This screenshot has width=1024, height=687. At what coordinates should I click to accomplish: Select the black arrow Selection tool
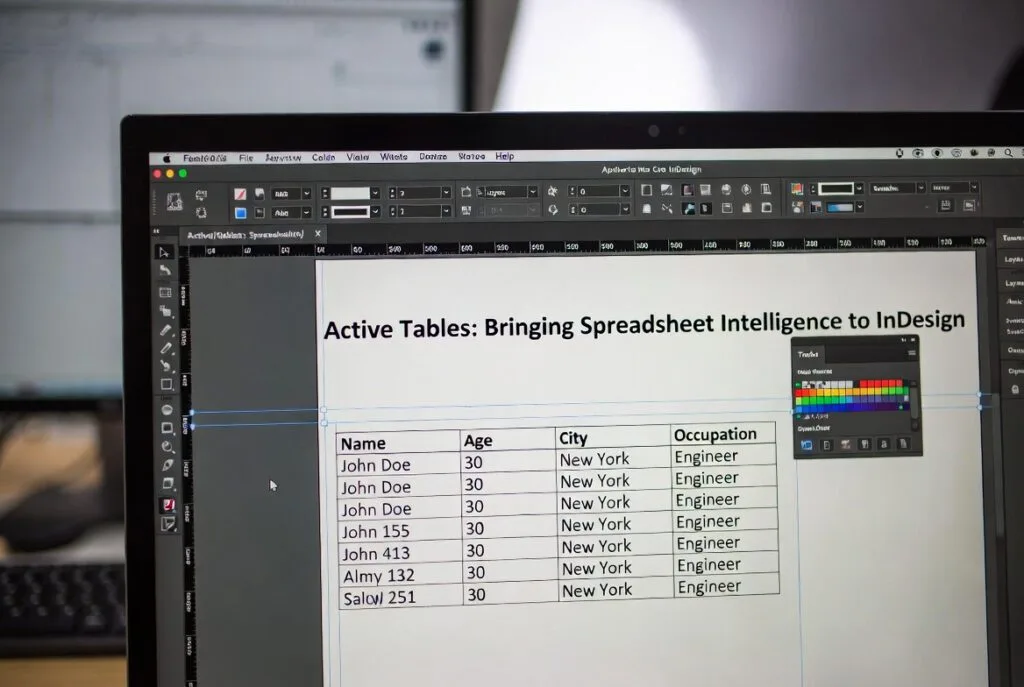[164, 252]
